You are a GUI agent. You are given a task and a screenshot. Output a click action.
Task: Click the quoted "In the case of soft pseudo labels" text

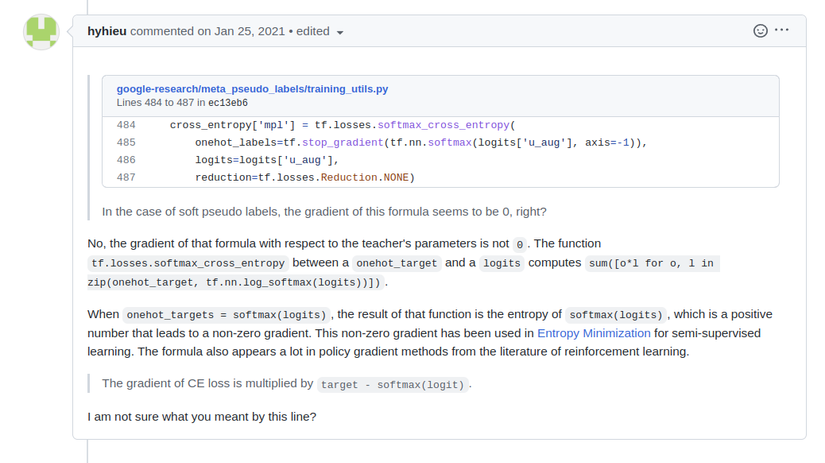coord(324,212)
